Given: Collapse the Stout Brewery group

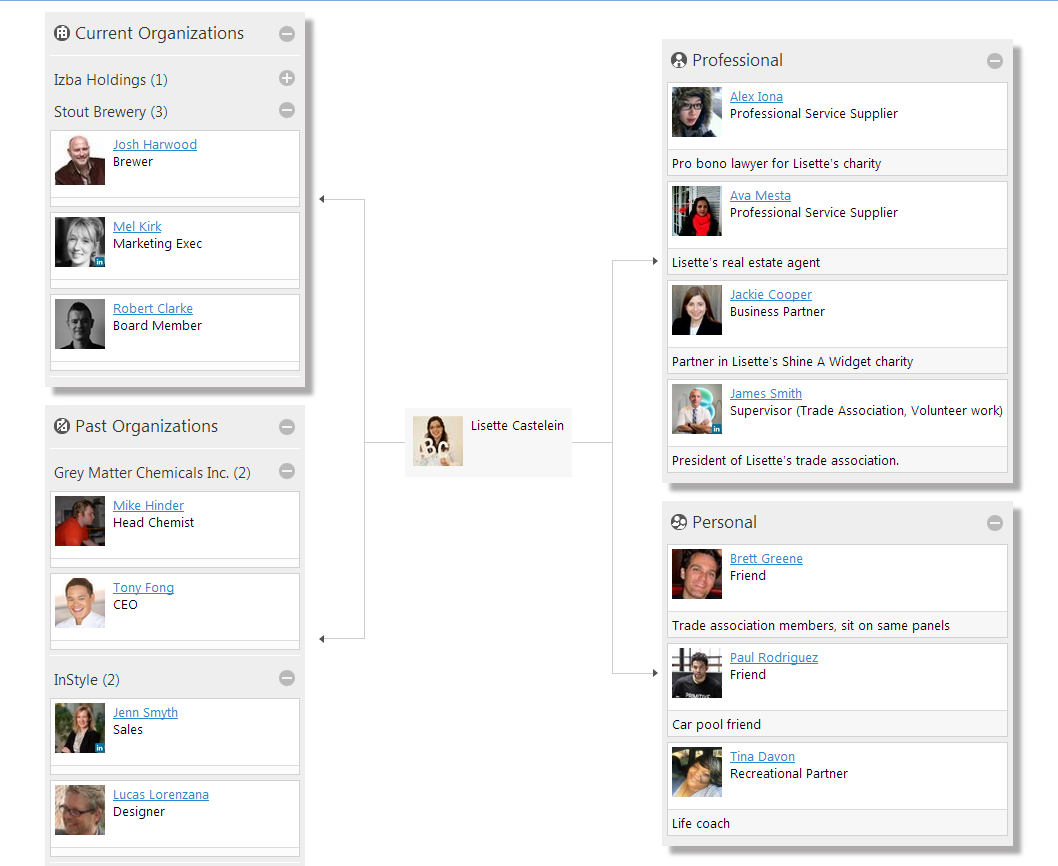Looking at the screenshot, I should click(x=287, y=110).
